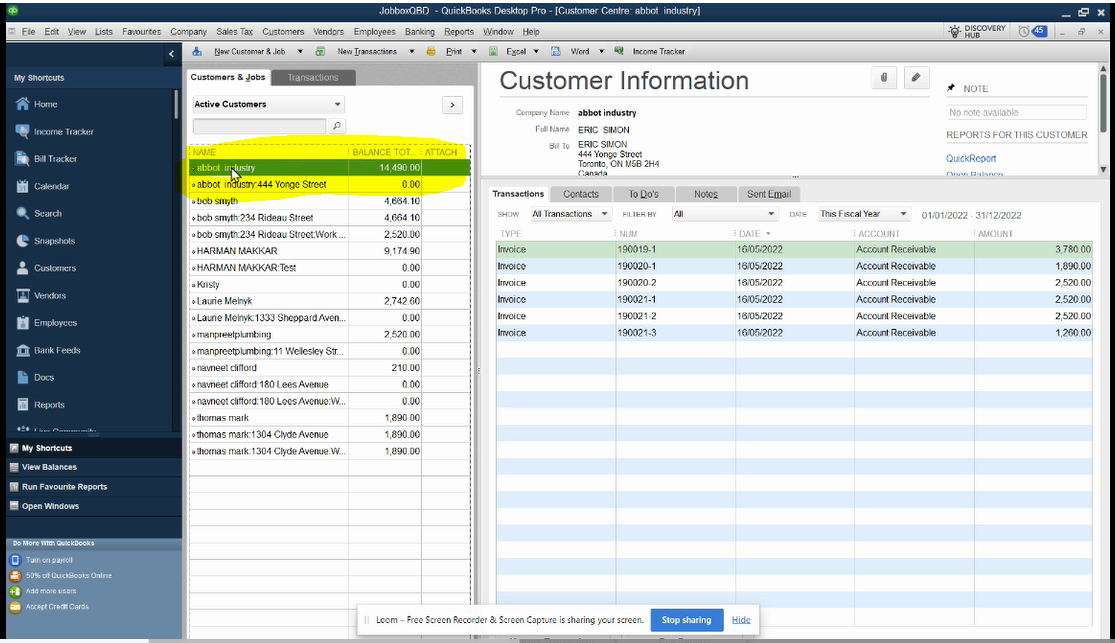The height and width of the screenshot is (643, 1115).
Task: Click Open Windows in sidebar
Action: [x=50, y=506]
